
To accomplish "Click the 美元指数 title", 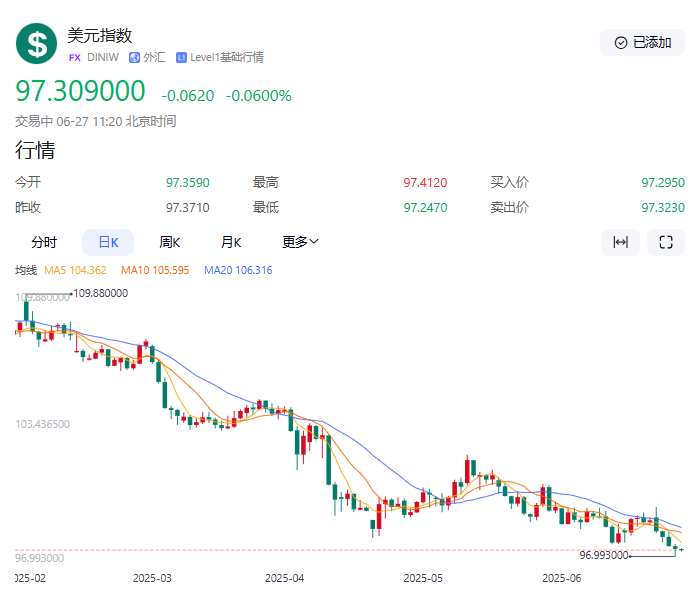I will tap(99, 36).
